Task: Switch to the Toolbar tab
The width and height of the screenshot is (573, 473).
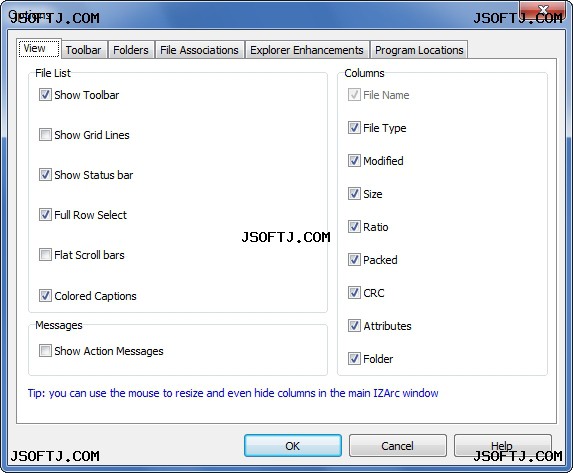Action: 84,50
